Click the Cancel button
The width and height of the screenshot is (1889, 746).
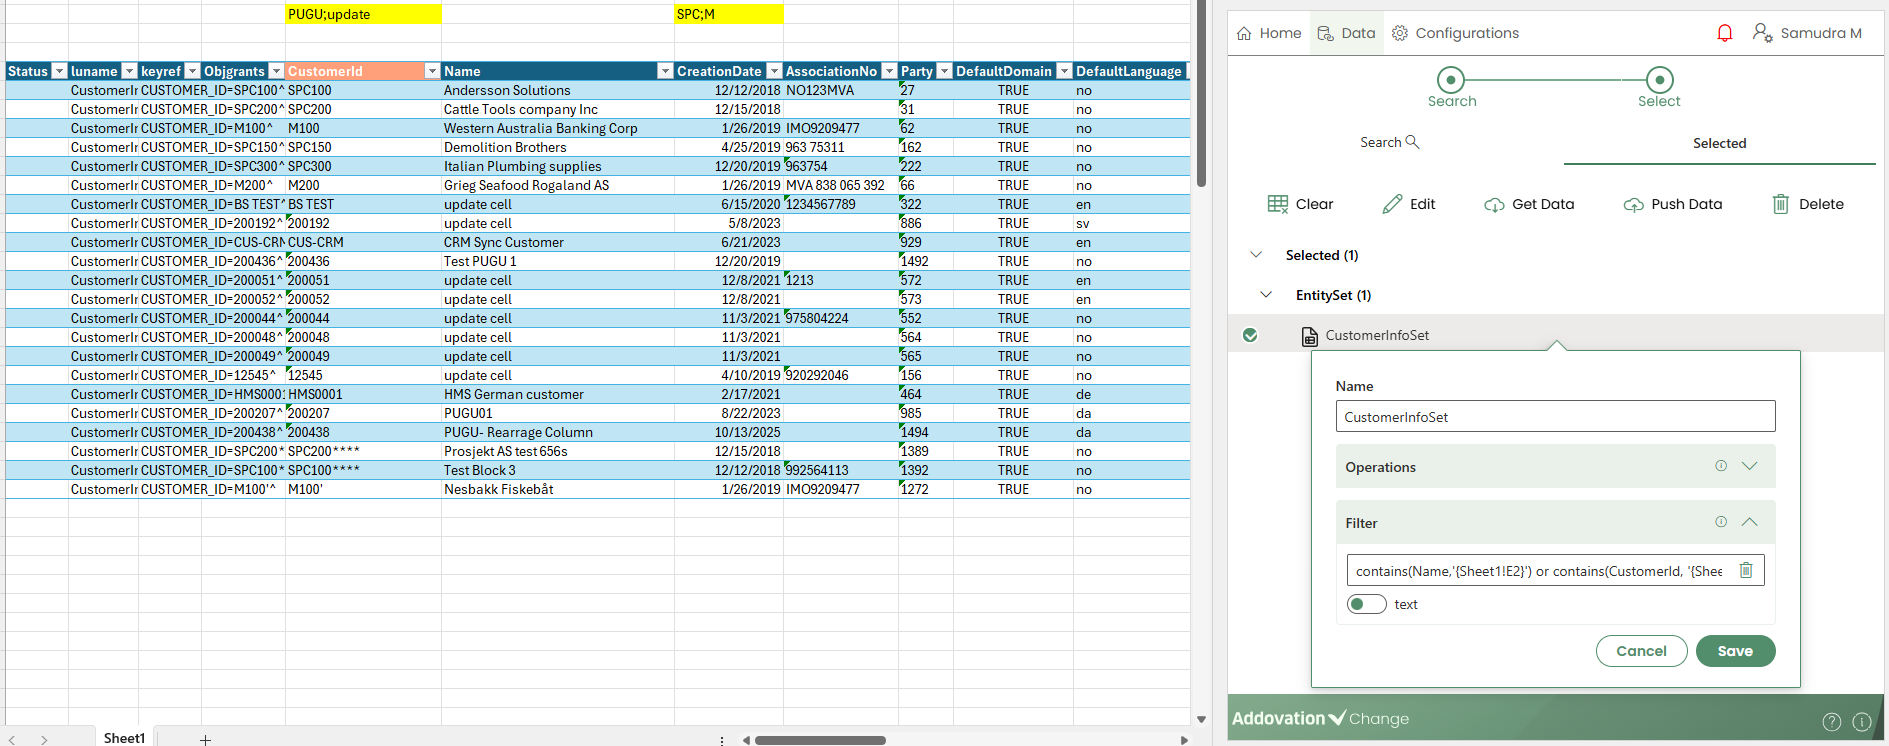point(1641,651)
